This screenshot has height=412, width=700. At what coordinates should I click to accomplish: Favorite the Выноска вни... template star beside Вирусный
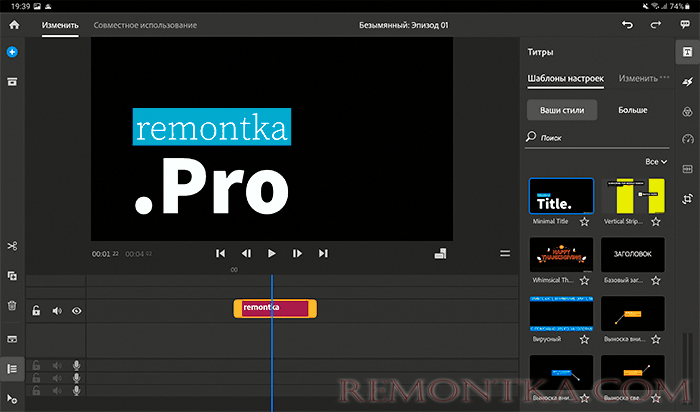point(655,340)
